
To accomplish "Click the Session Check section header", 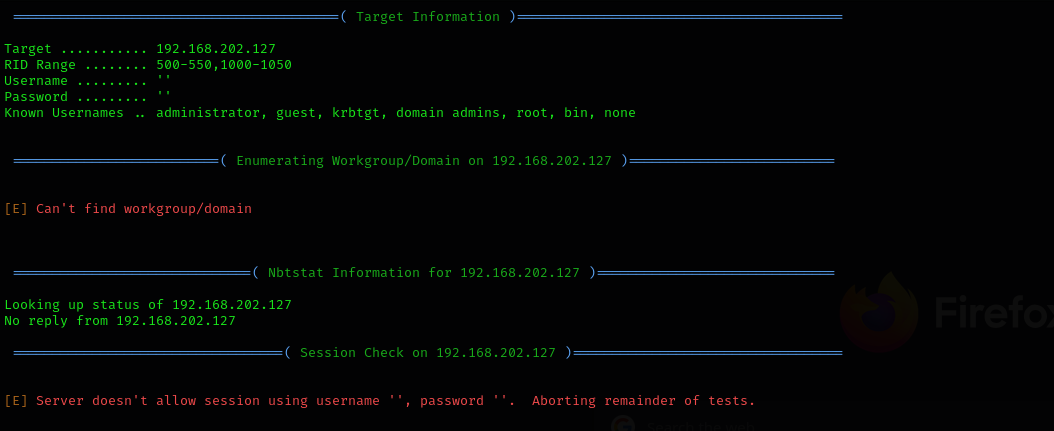I will pyautogui.click(x=427, y=353).
